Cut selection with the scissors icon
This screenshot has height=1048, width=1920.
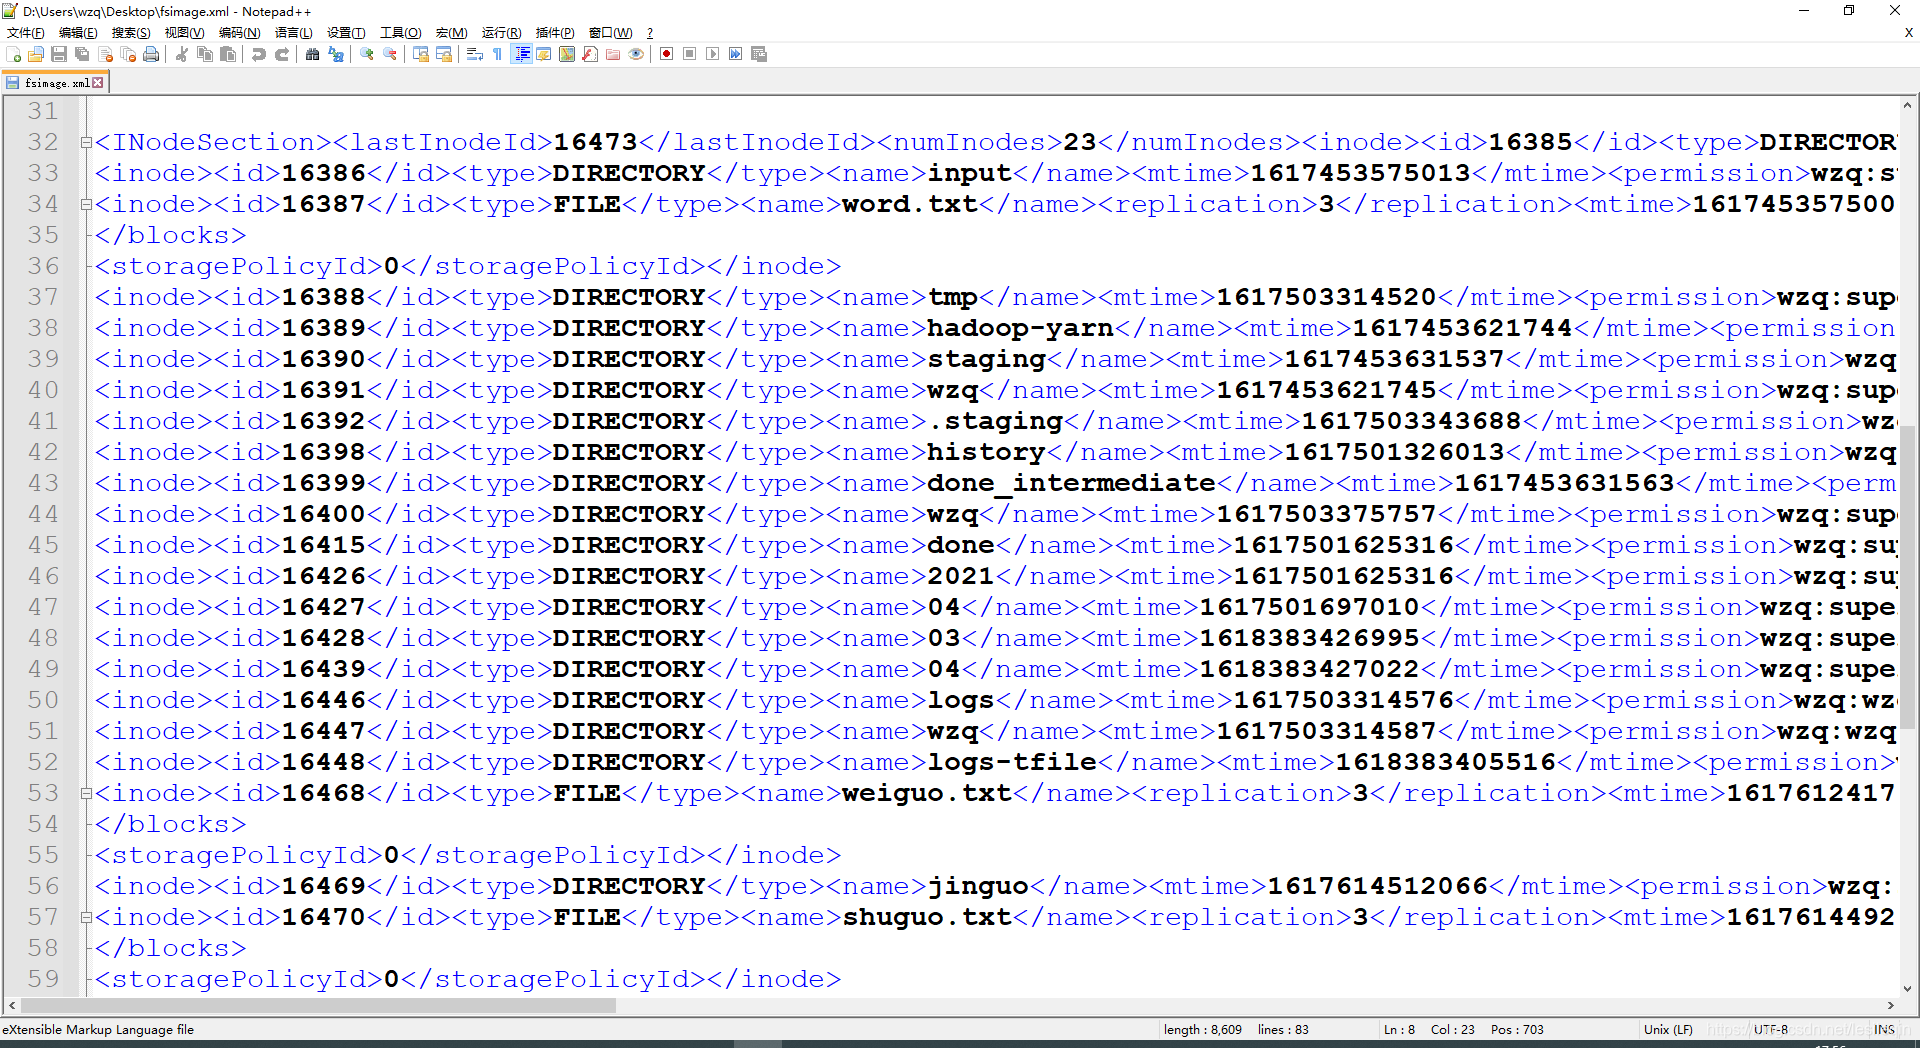tap(182, 54)
